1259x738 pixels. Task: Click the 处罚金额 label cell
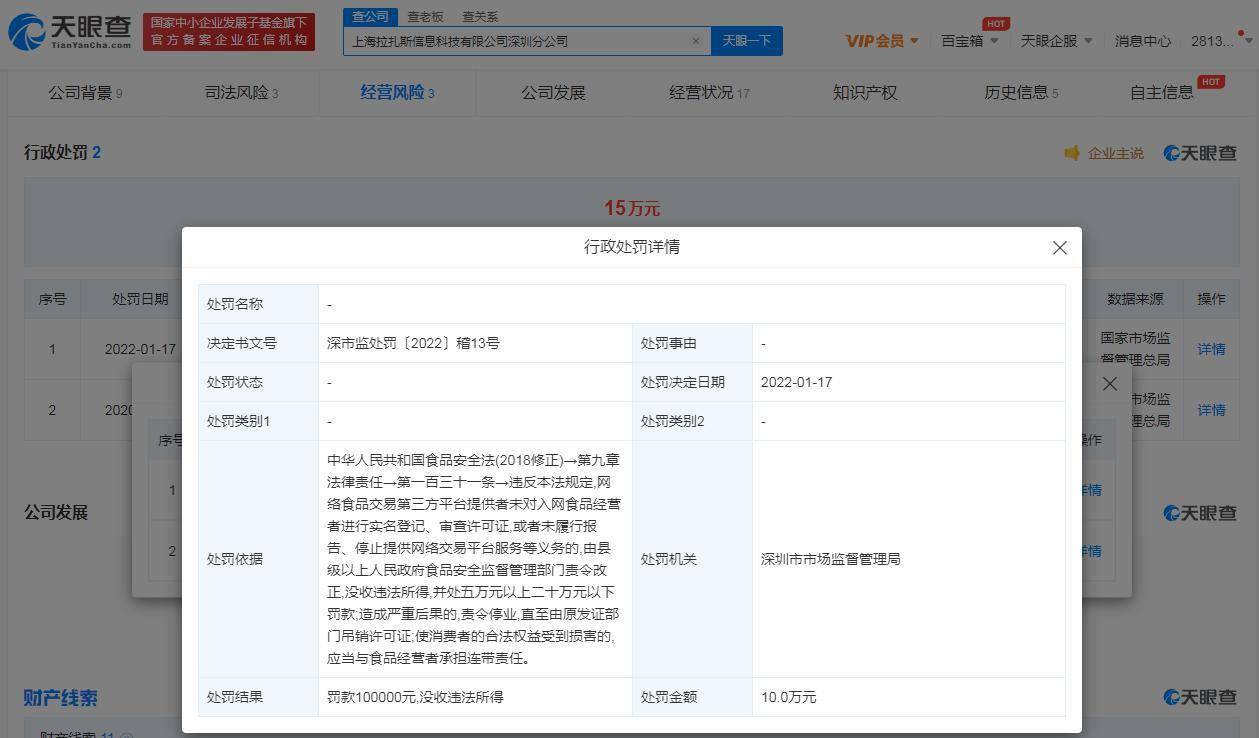click(x=692, y=697)
